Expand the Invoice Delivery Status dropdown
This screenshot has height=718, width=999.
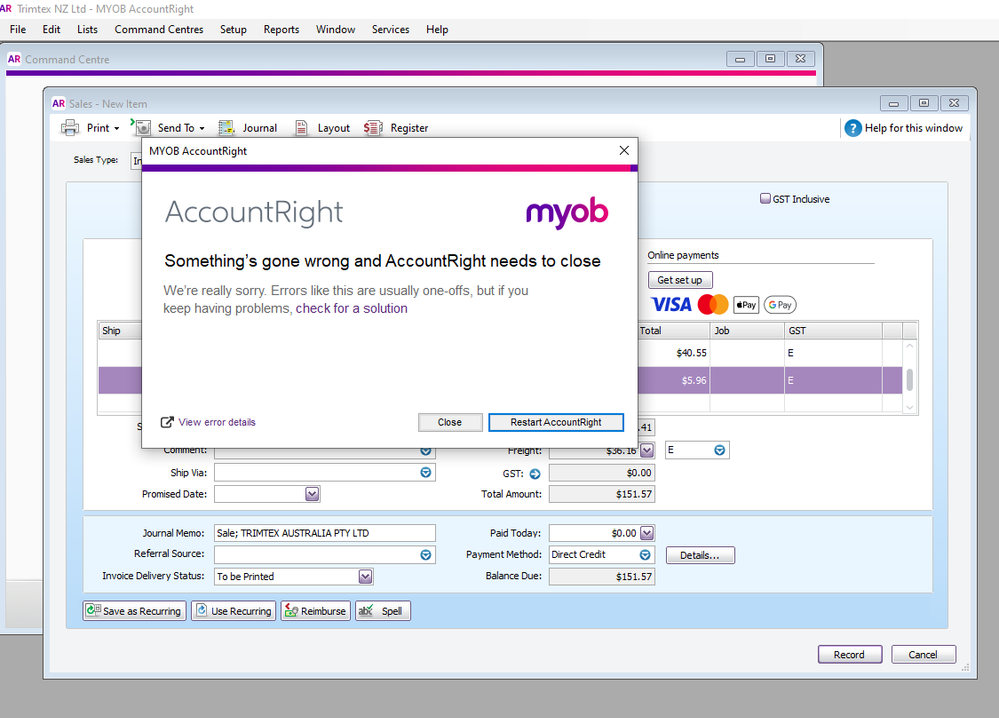coord(366,577)
